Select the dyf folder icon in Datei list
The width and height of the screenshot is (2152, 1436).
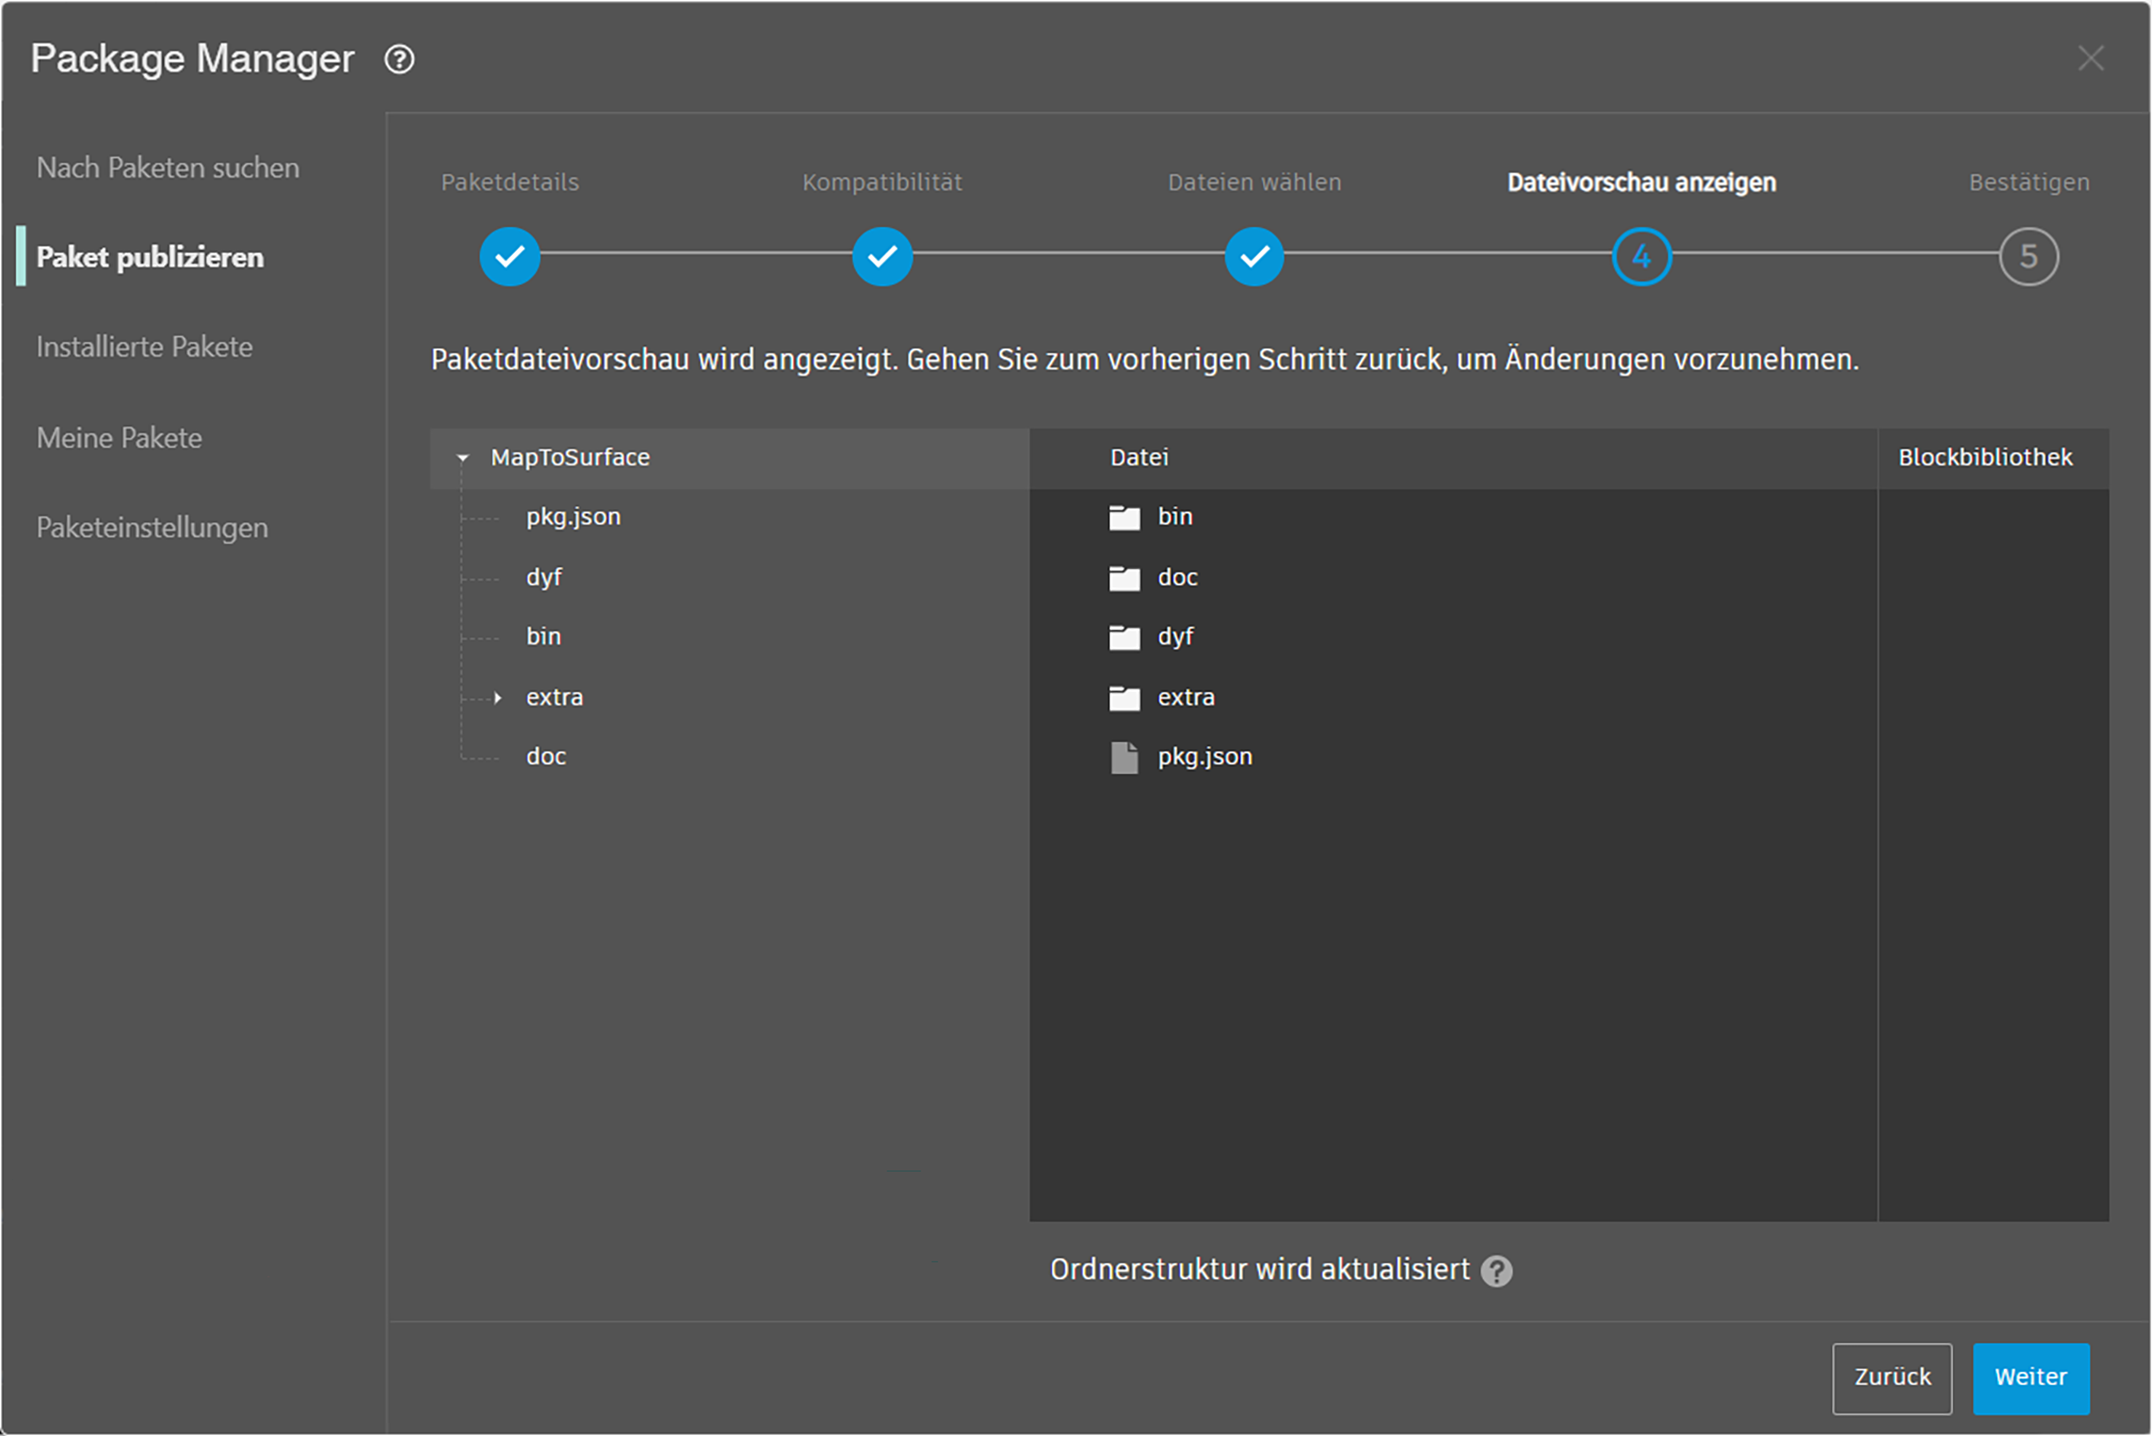(1124, 637)
